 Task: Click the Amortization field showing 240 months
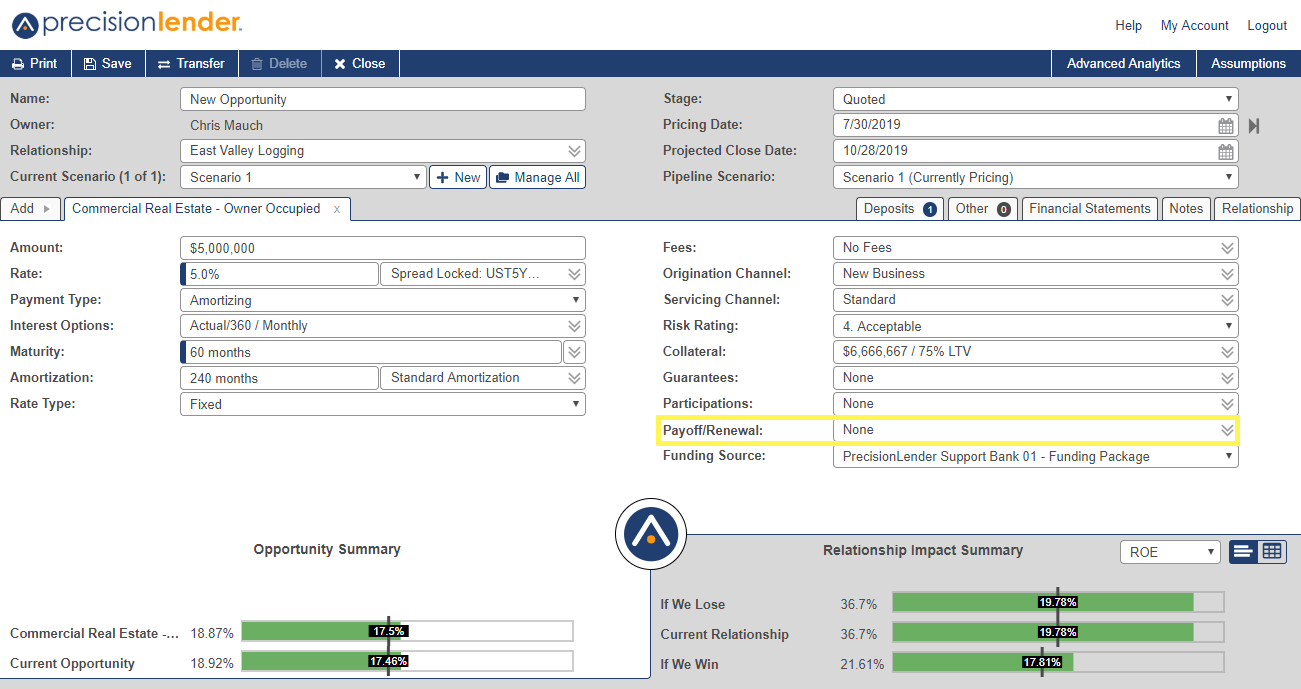tap(279, 378)
